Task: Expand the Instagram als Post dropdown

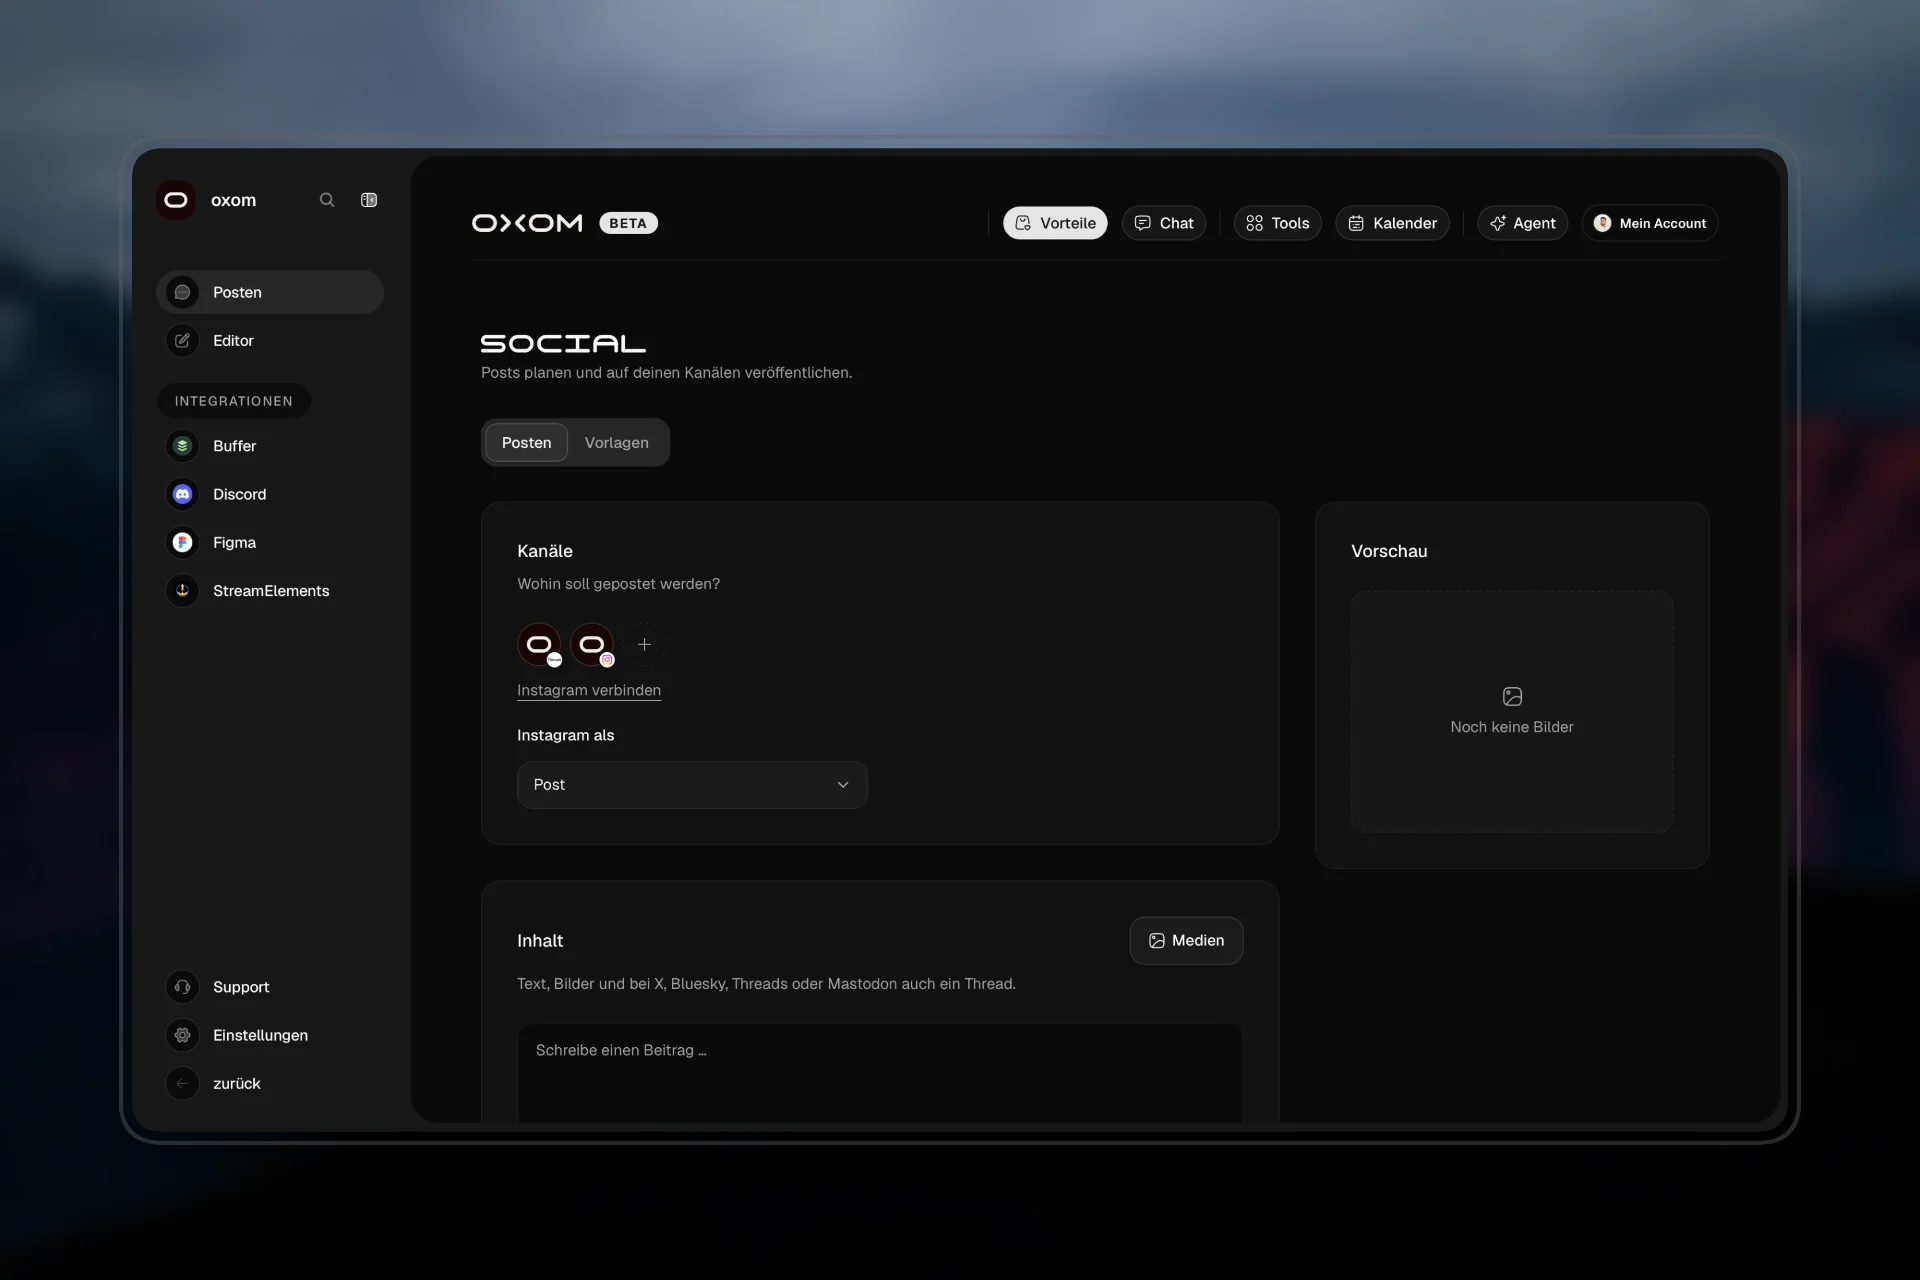Action: point(692,785)
